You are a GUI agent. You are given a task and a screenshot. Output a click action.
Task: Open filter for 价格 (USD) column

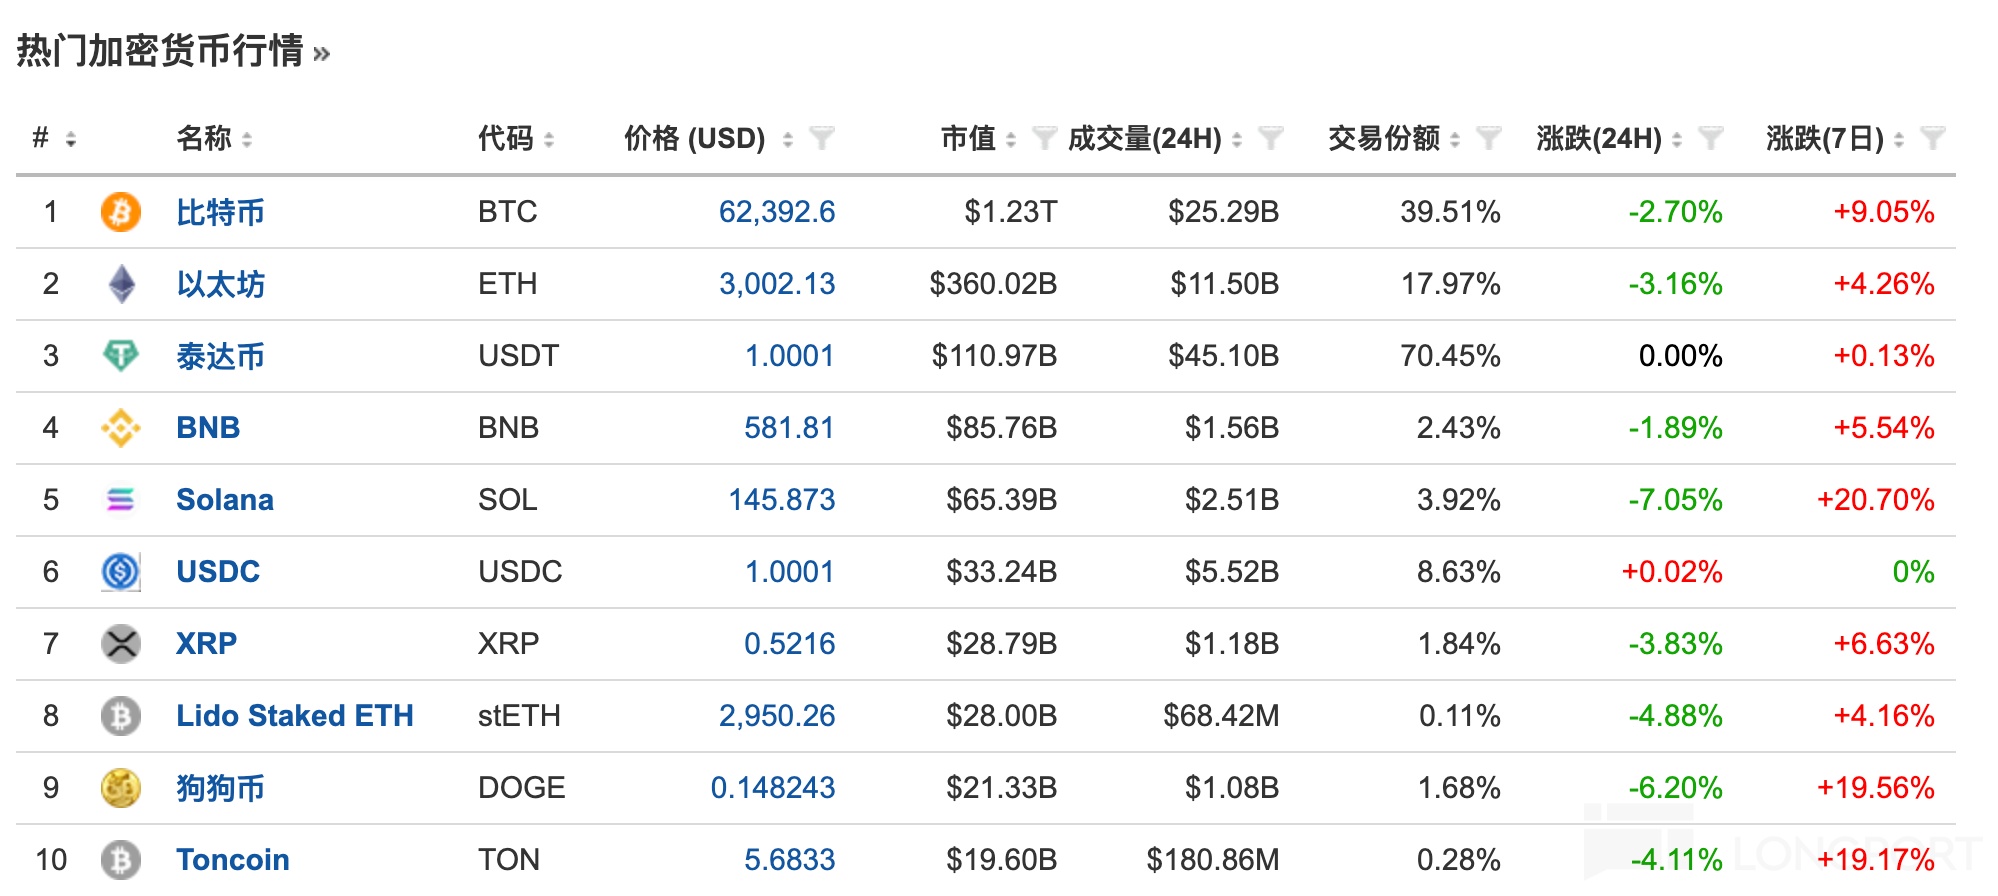coord(821,138)
